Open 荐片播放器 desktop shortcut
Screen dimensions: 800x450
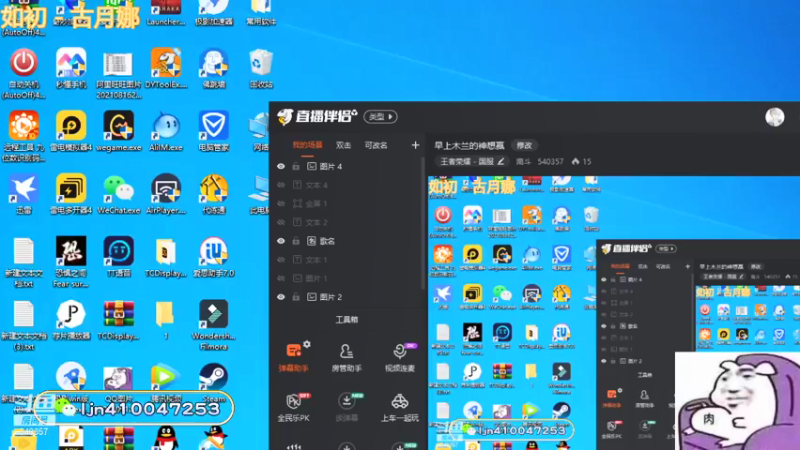[71, 319]
